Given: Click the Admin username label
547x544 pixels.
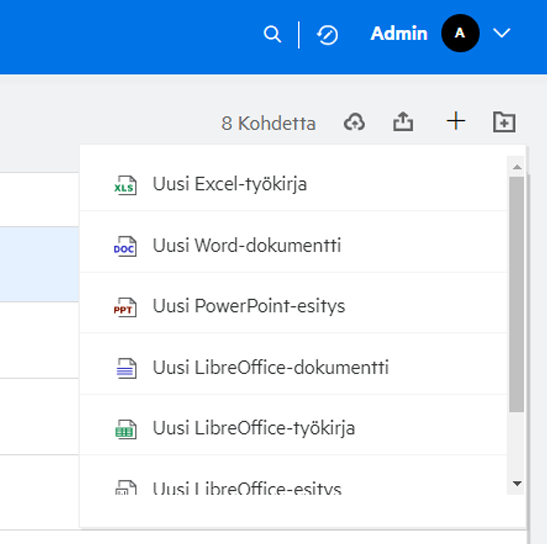Looking at the screenshot, I should [399, 33].
